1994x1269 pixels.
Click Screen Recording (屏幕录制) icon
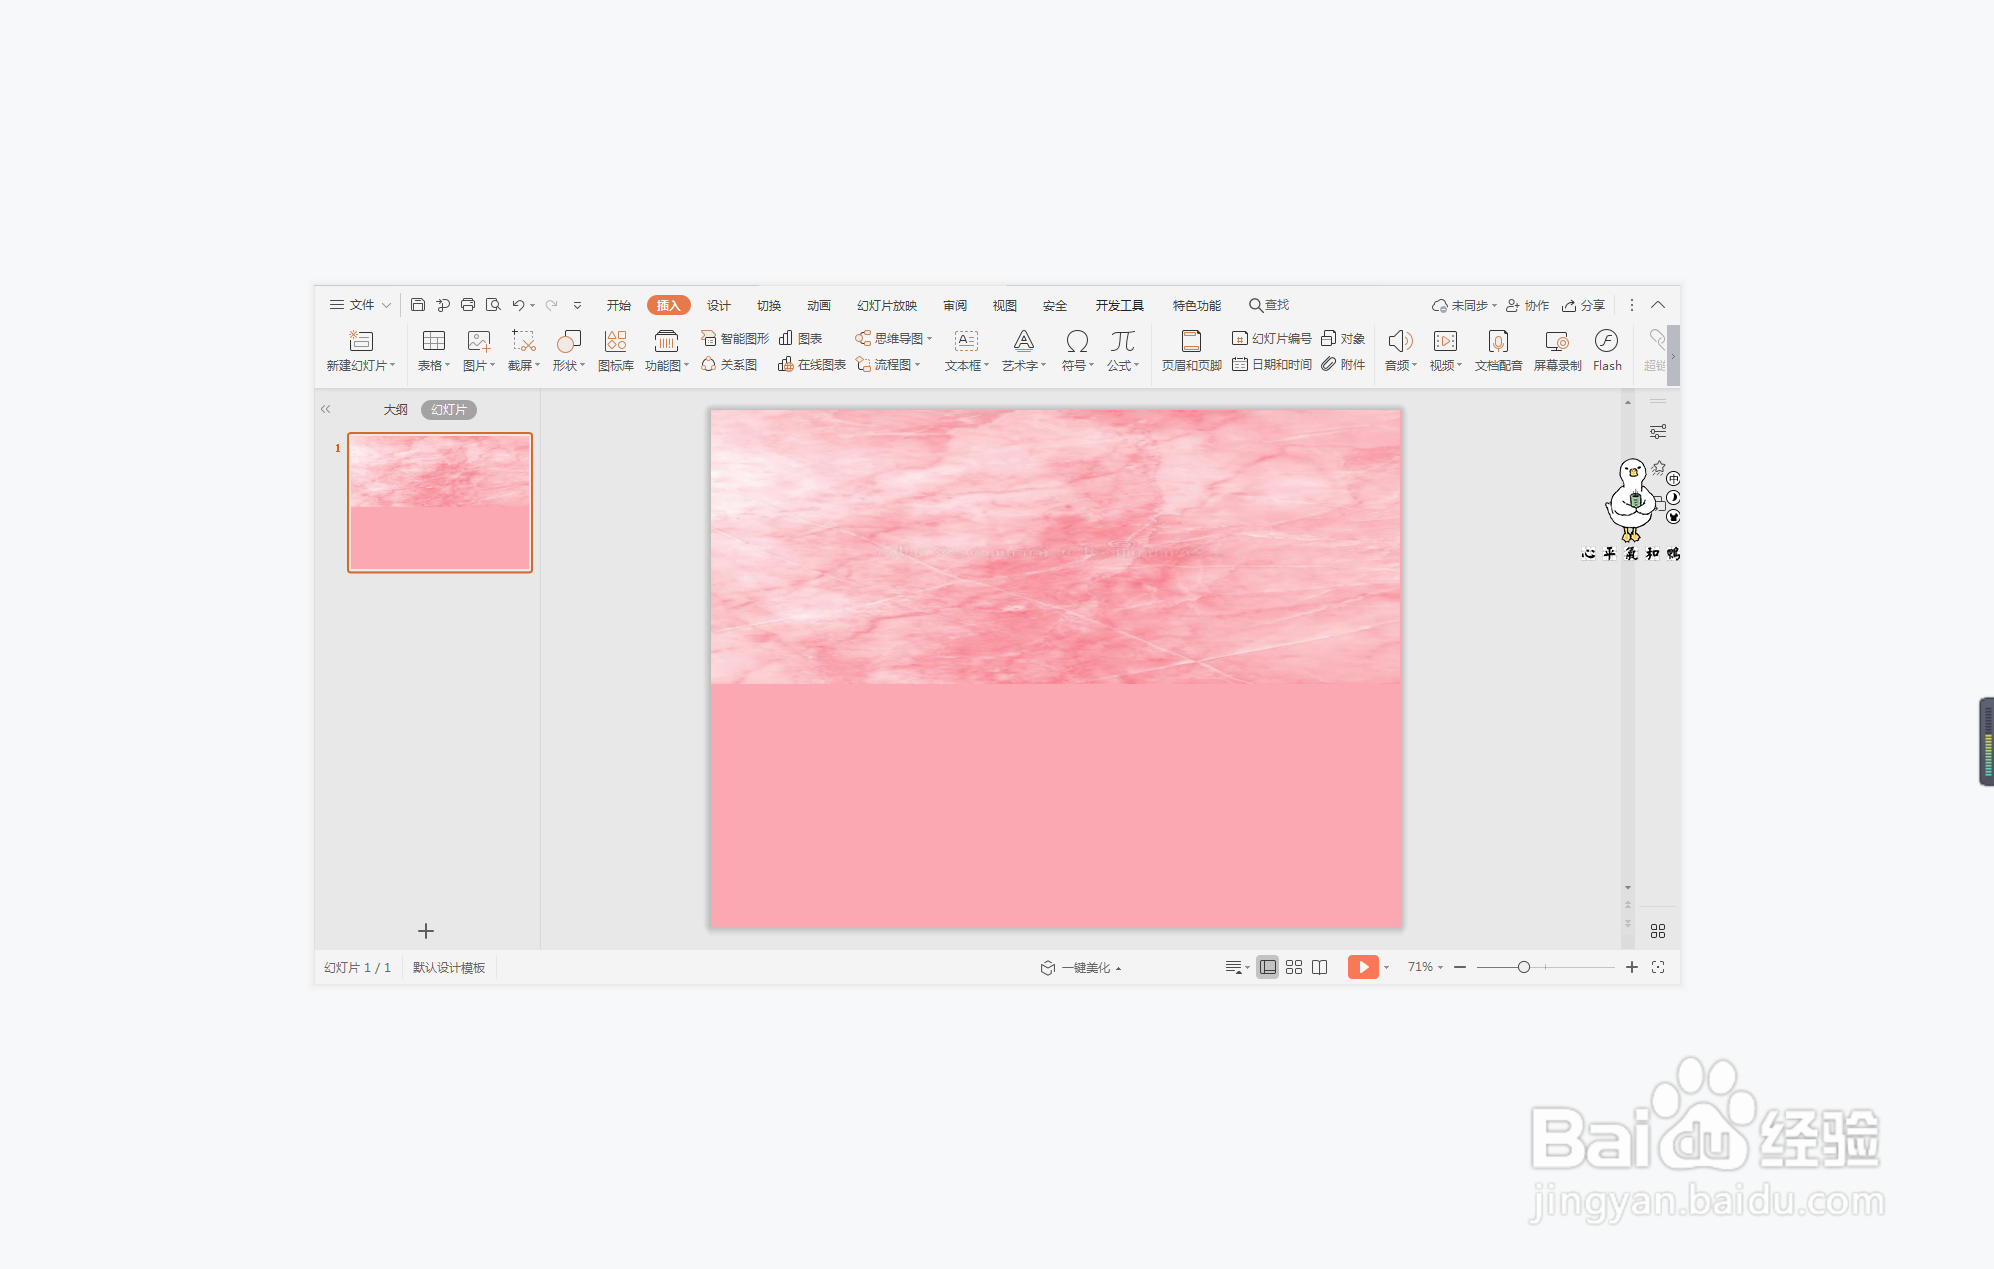click(1557, 341)
